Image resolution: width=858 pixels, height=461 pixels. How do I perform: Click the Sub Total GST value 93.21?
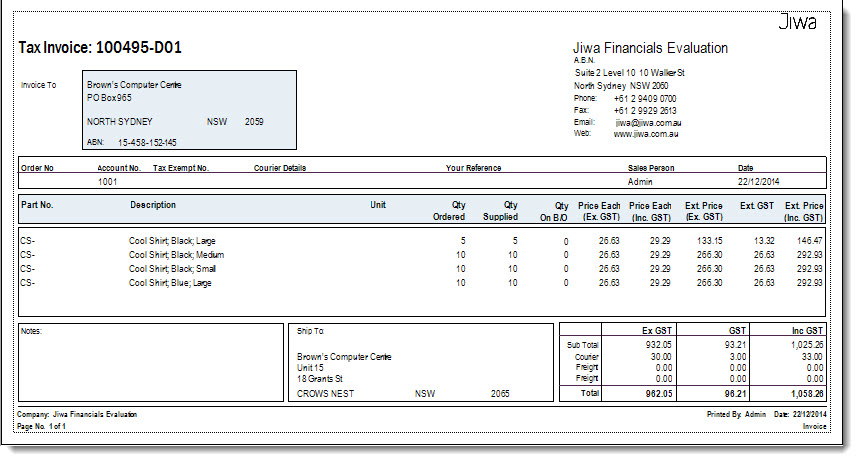pos(735,345)
